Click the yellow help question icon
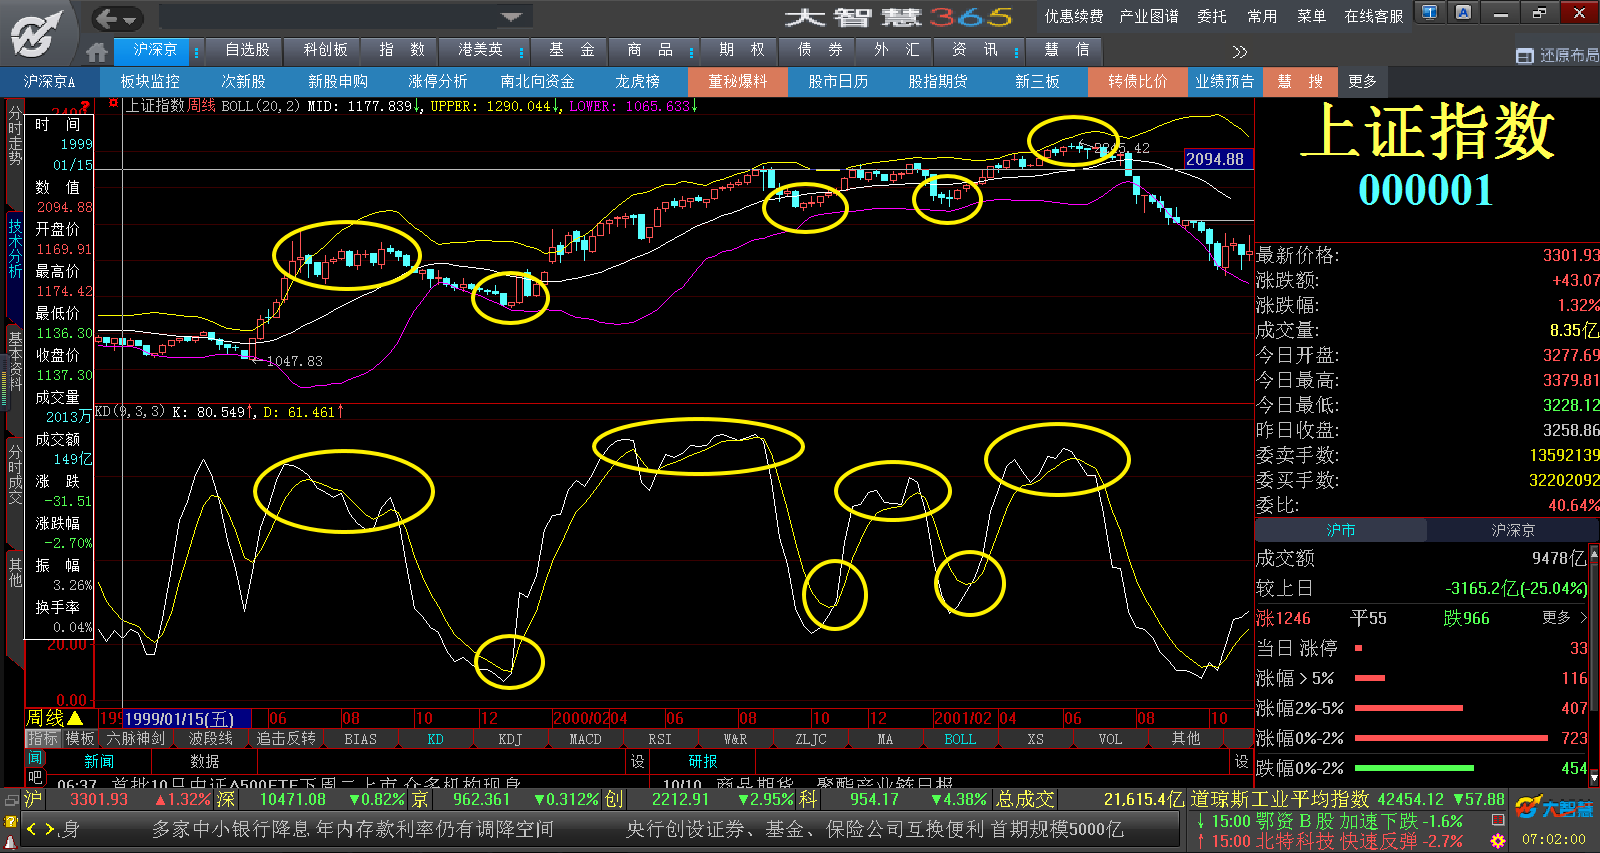This screenshot has width=1600, height=853. [x=11, y=821]
